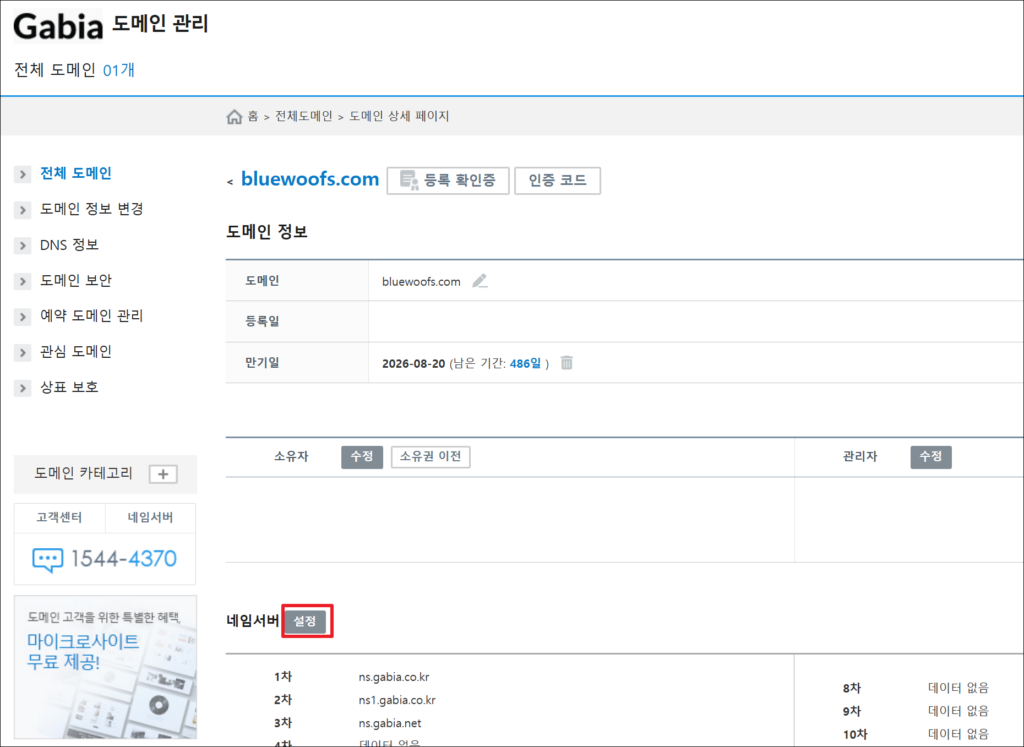
Task: Open 상표 보호 menu item
Action: click(69, 387)
